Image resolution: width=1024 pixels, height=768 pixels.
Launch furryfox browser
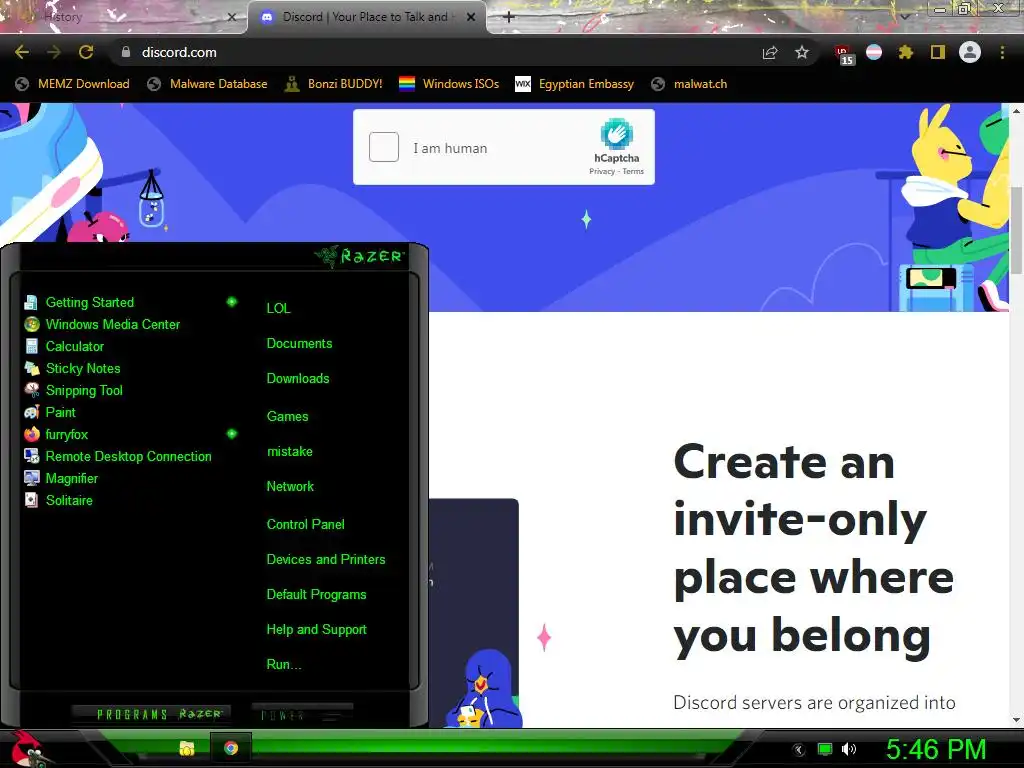coord(56,434)
